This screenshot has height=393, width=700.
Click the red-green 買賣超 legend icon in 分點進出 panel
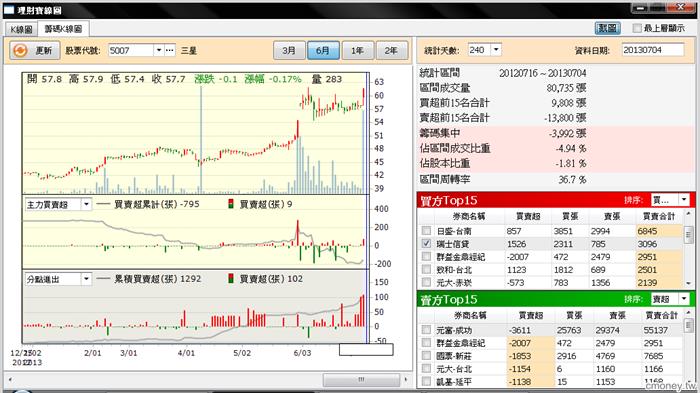click(x=231, y=279)
